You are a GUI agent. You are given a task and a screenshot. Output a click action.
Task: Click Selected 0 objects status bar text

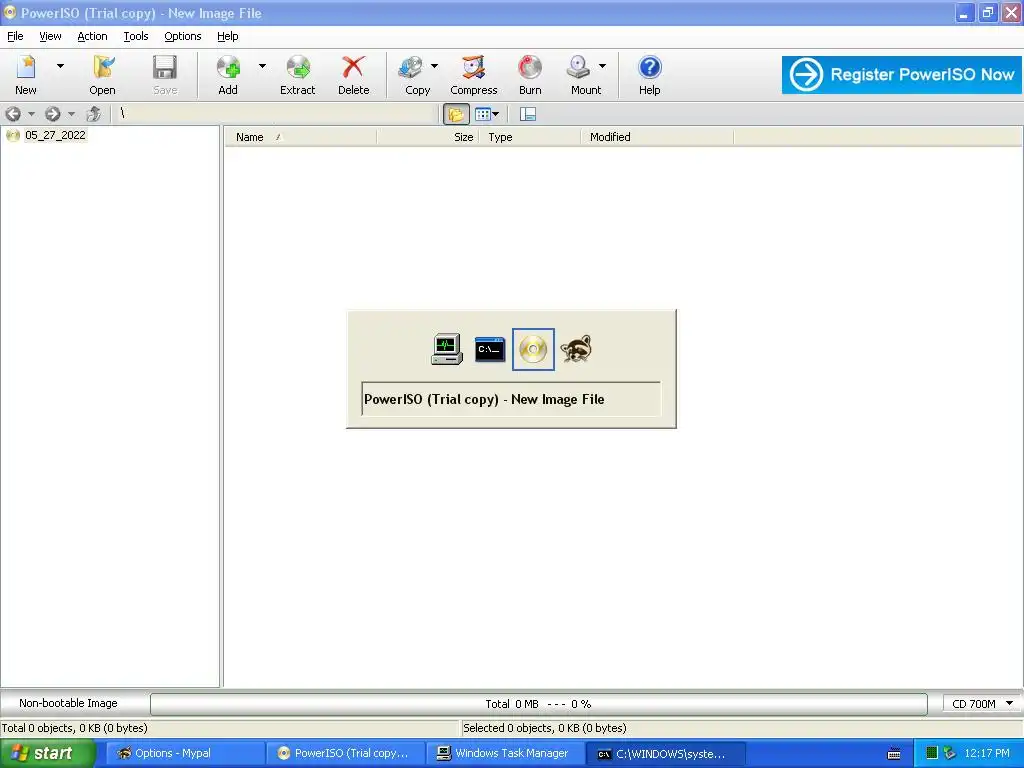545,728
